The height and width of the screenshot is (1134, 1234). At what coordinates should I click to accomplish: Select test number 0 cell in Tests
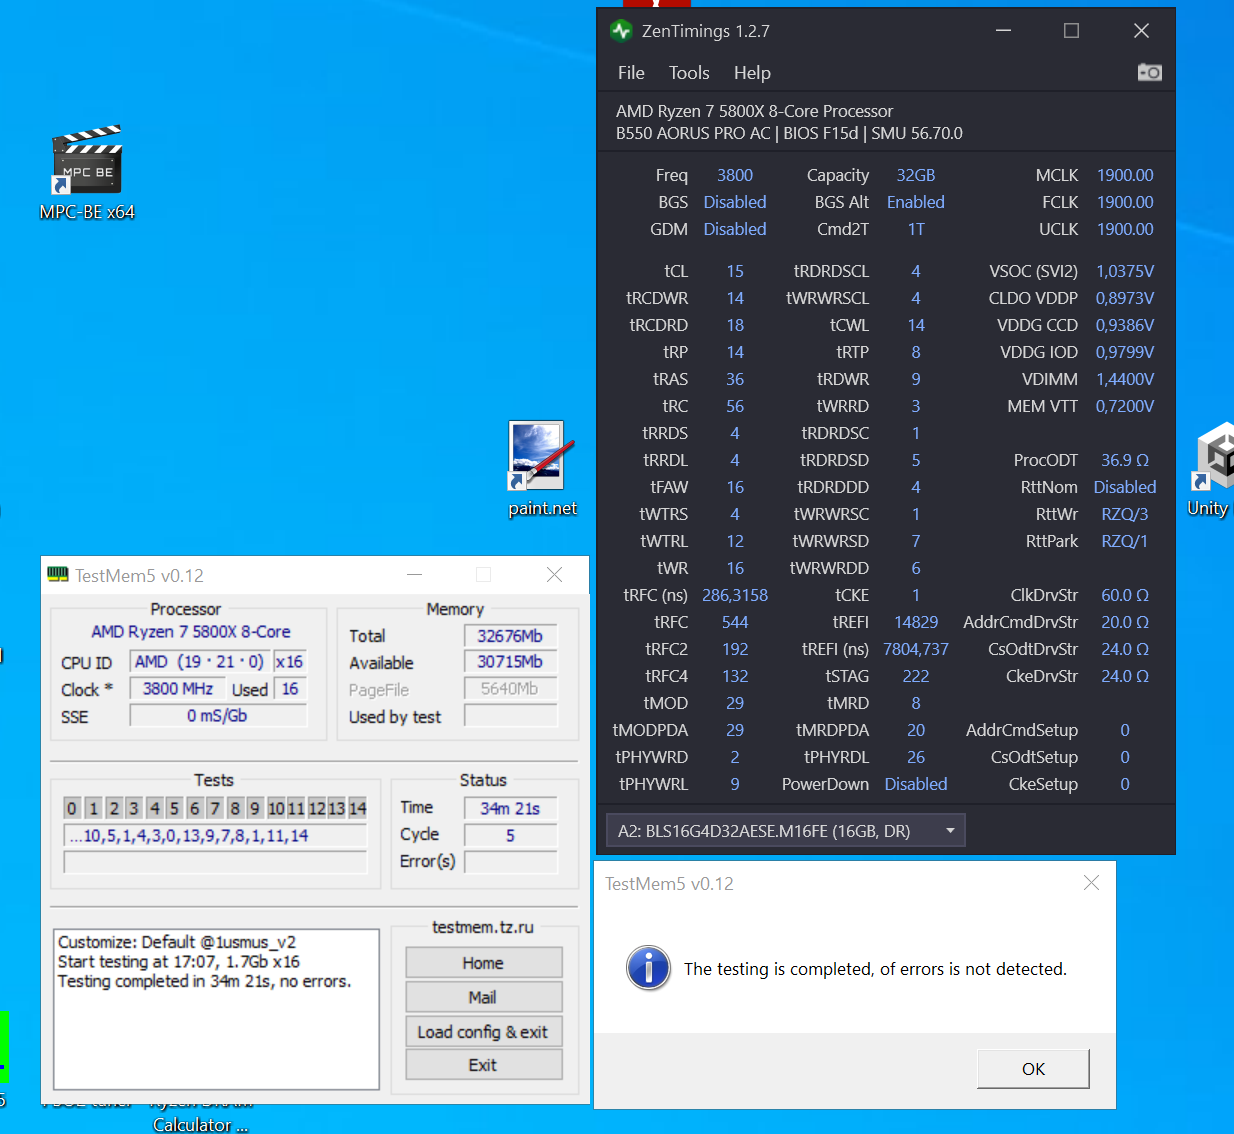[x=72, y=808]
